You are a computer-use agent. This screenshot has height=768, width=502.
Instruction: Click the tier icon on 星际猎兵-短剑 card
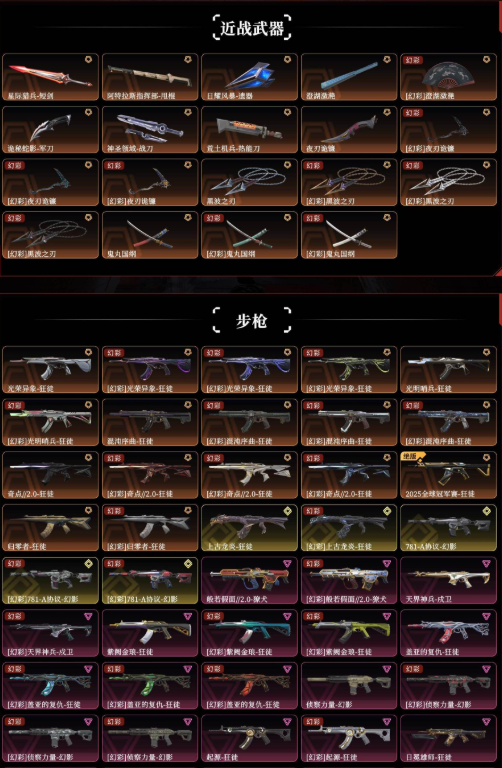89,59
